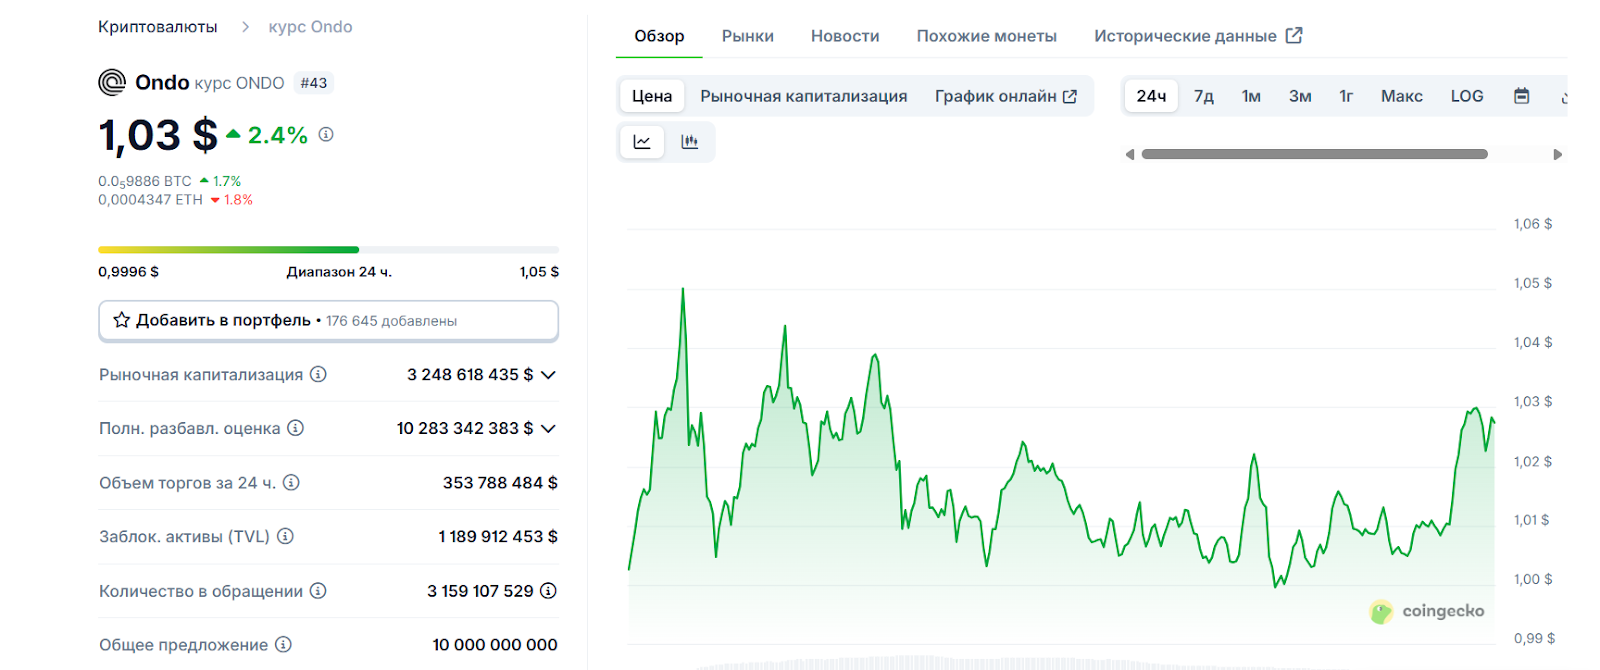The height and width of the screenshot is (670, 1600).
Task: Open external link icon of Исторические данные
Action: pos(1294,35)
